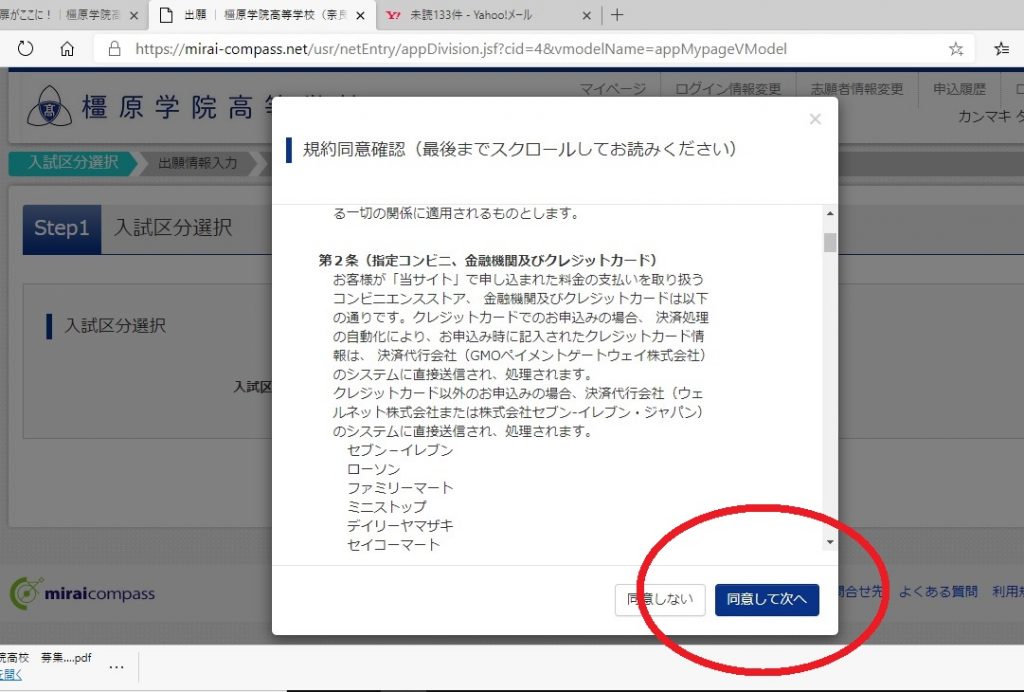Open 申込履歴 in the top navigation
The width and height of the screenshot is (1024, 692).
point(959,89)
